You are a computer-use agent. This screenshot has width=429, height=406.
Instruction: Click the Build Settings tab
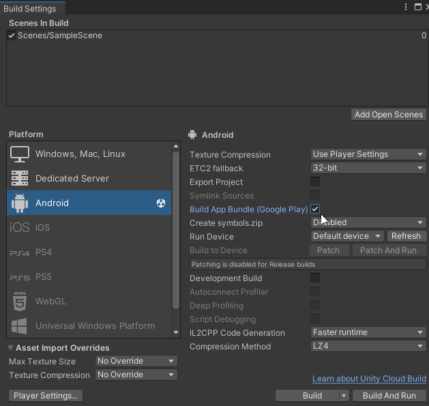pyautogui.click(x=30, y=9)
